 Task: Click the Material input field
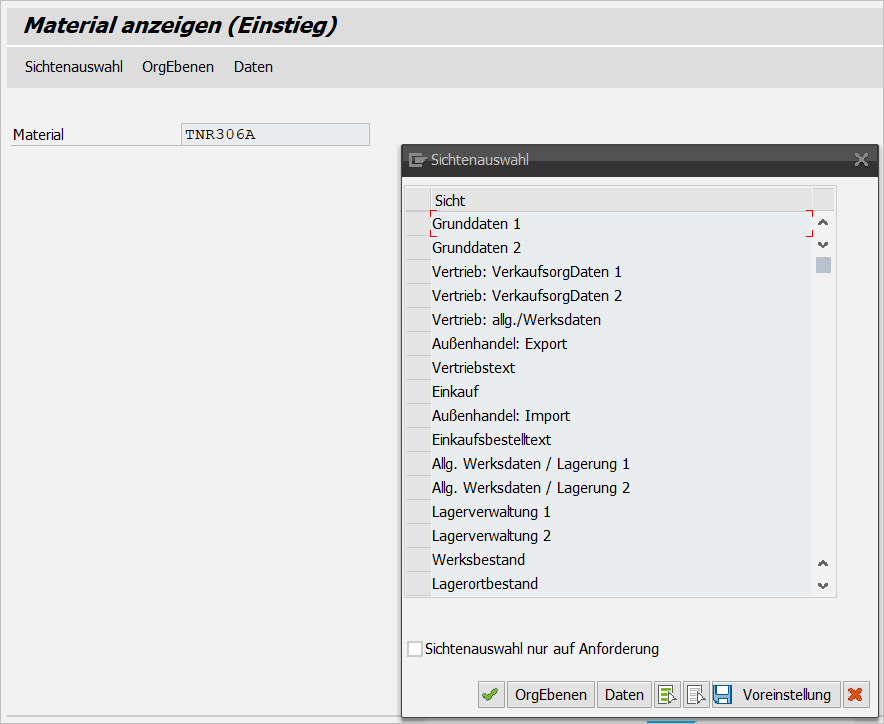(x=275, y=135)
